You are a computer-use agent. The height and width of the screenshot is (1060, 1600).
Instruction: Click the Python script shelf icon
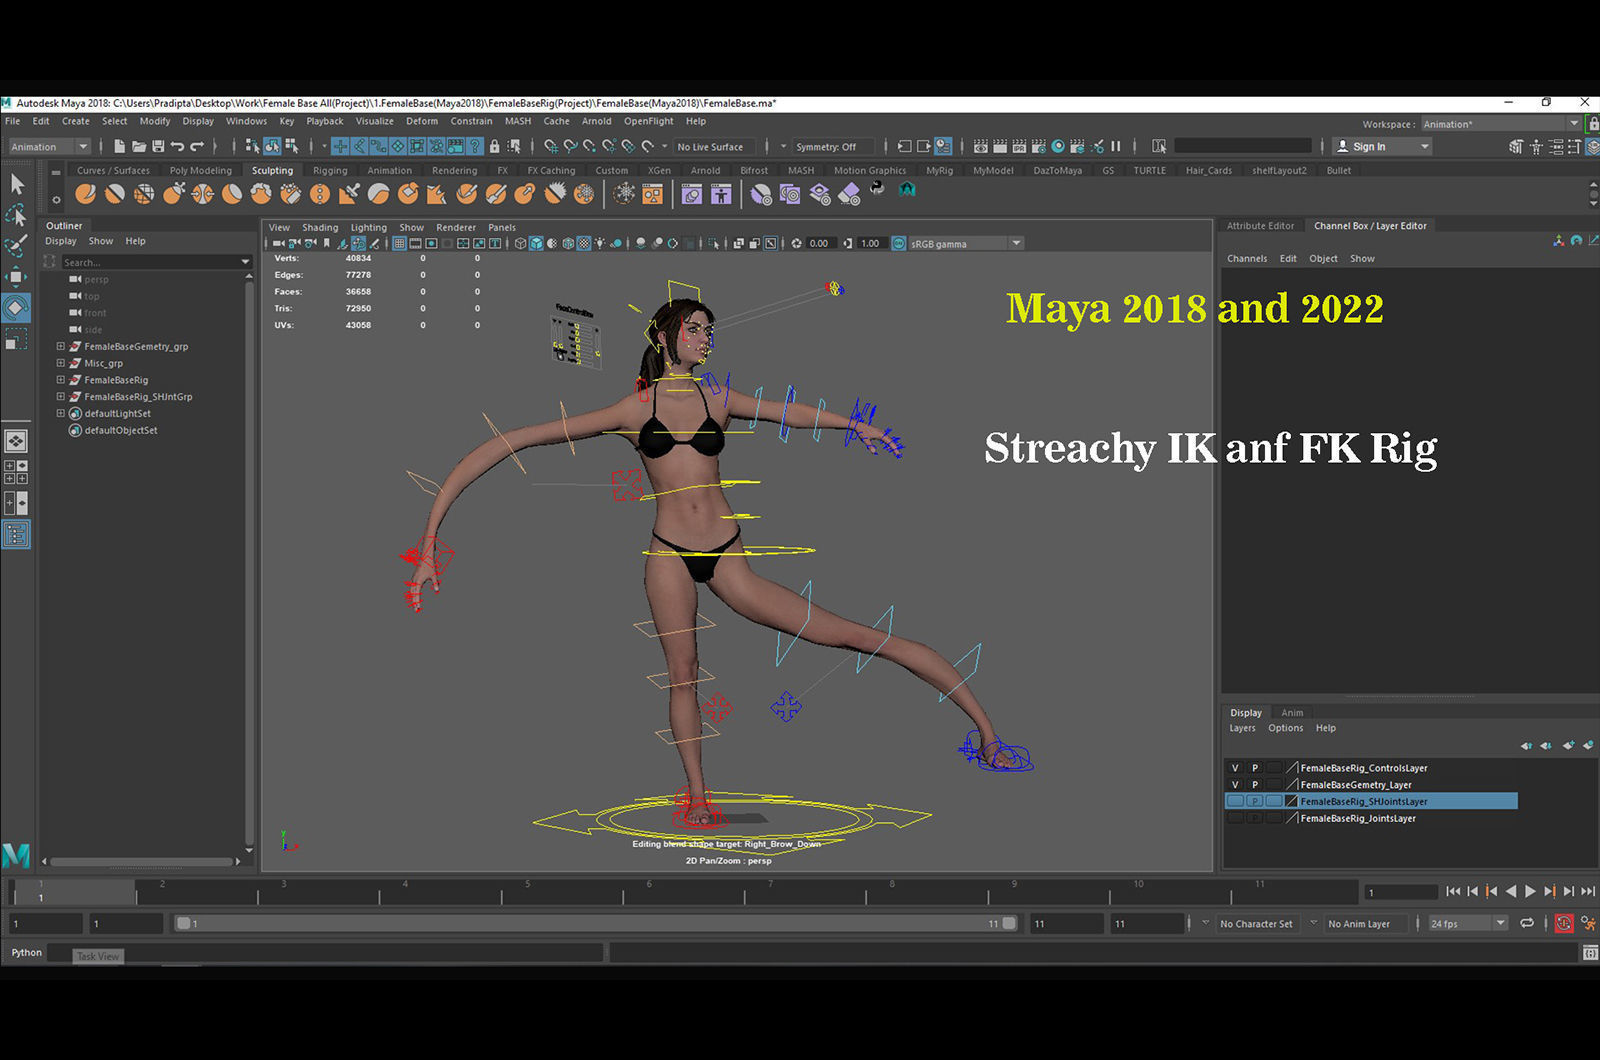[877, 188]
